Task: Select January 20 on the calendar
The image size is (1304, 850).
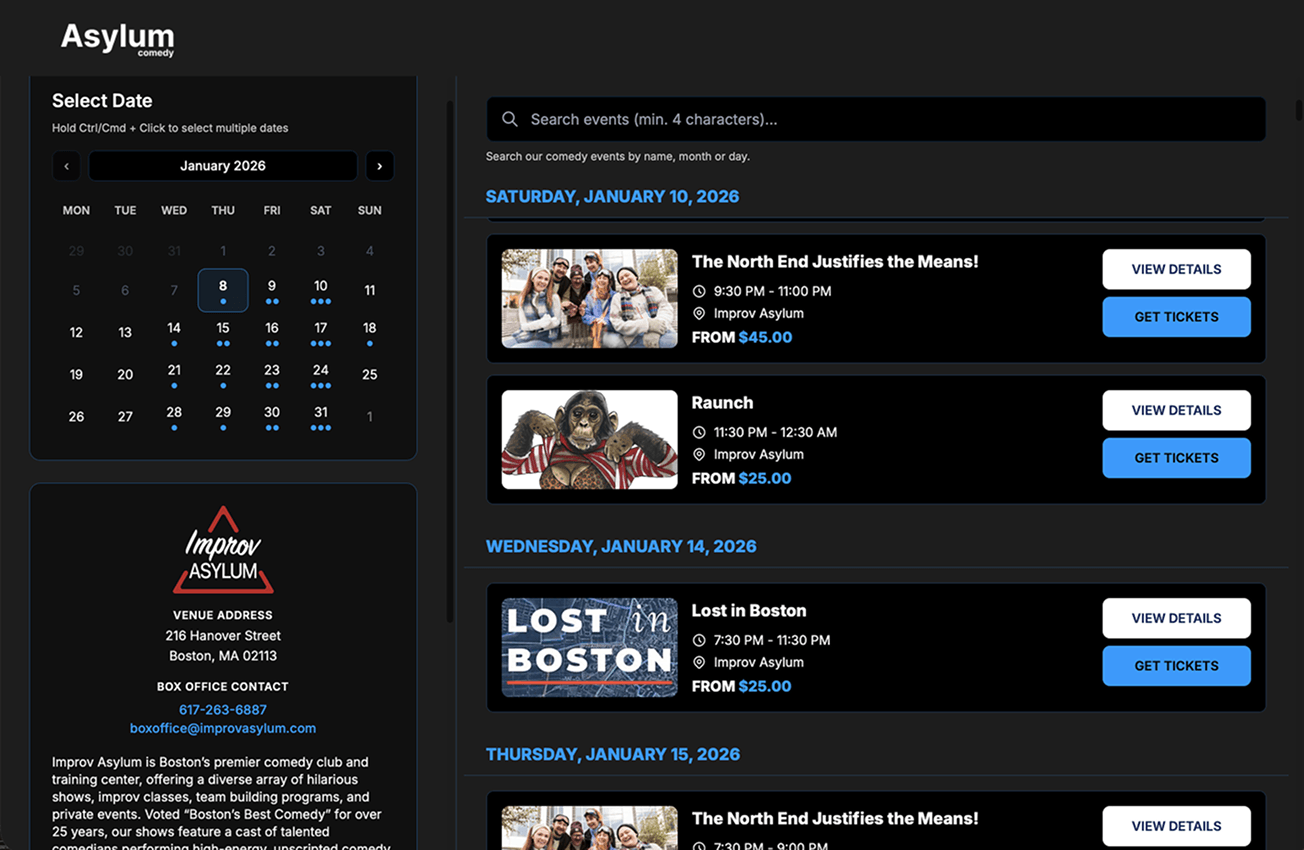Action: 125,374
